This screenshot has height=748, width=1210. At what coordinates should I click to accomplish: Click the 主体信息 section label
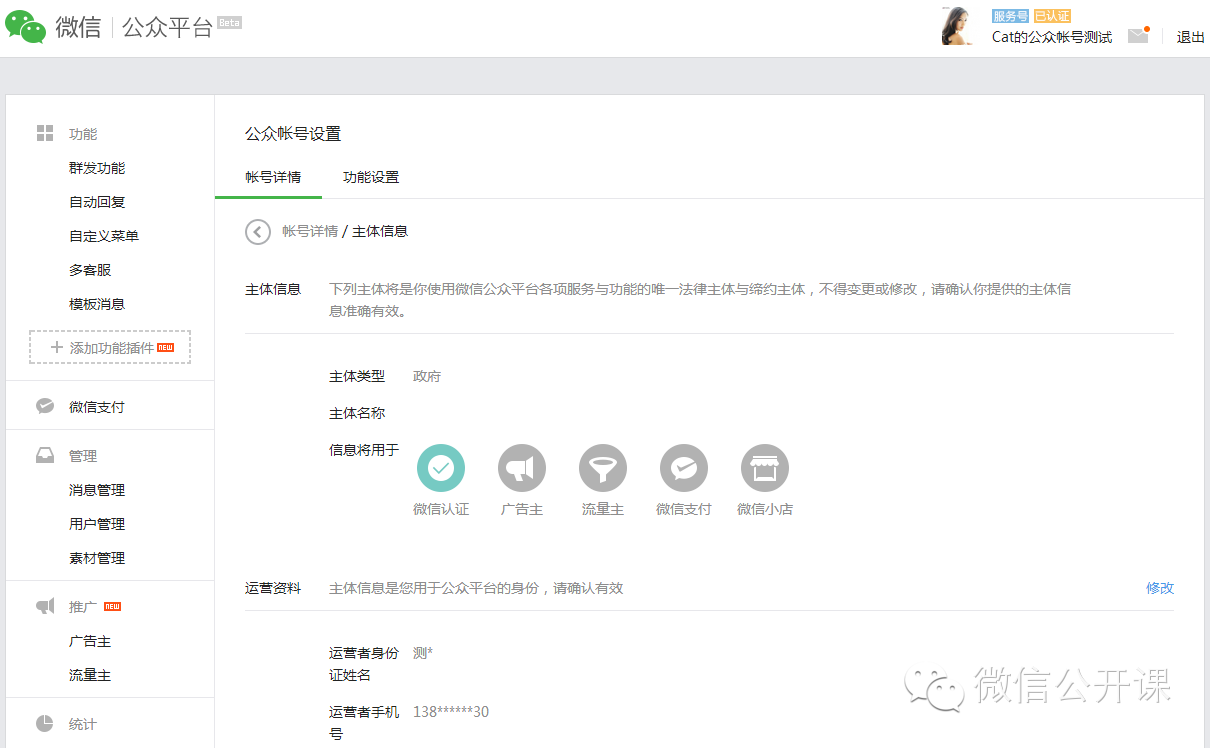pyautogui.click(x=273, y=289)
